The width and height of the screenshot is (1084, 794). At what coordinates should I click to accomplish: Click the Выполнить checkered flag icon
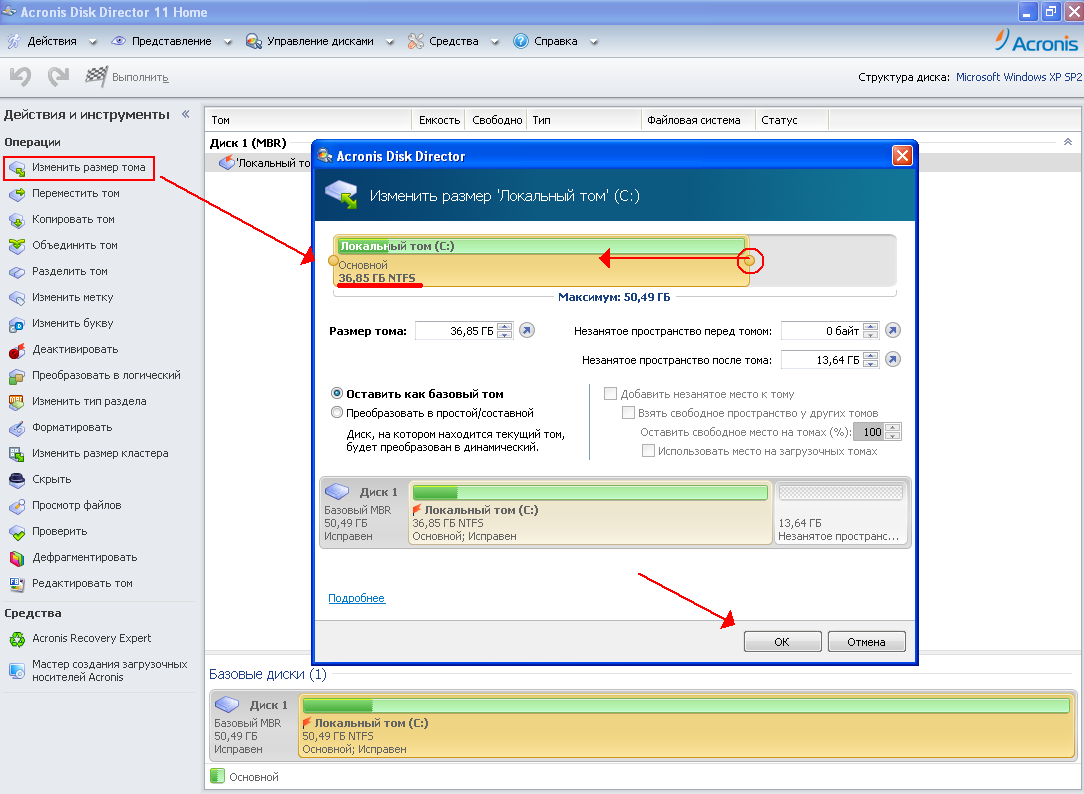click(x=96, y=76)
